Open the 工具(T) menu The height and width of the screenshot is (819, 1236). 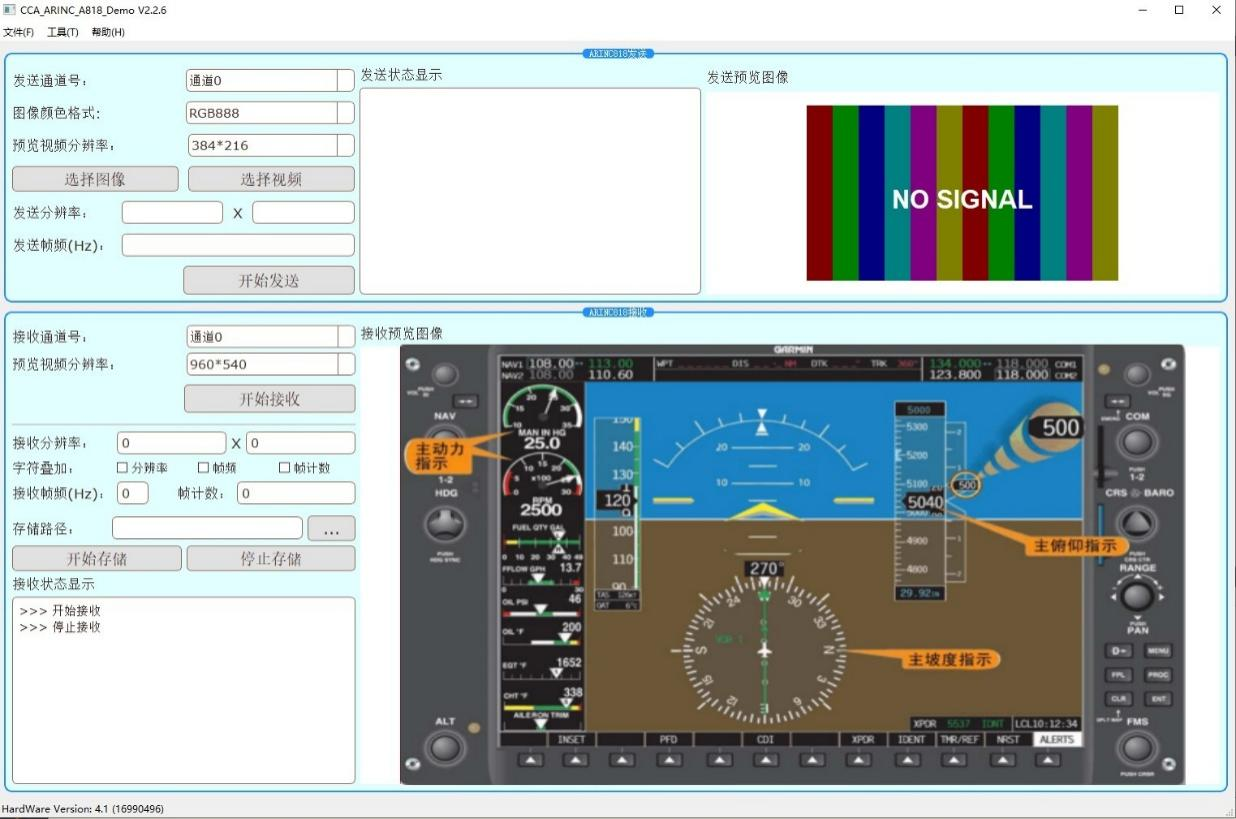click(x=63, y=32)
